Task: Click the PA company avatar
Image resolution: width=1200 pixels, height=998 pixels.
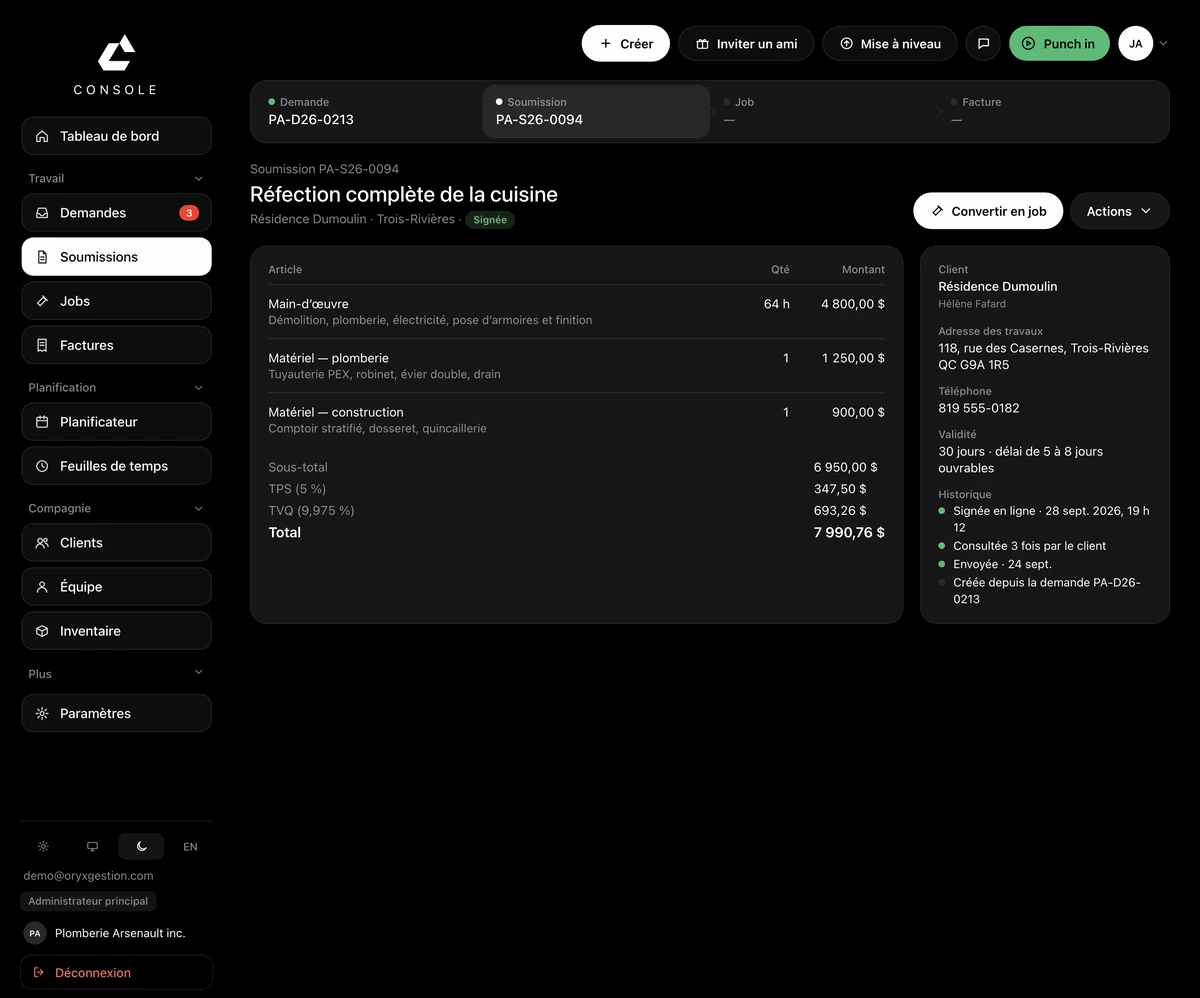Action: point(35,933)
